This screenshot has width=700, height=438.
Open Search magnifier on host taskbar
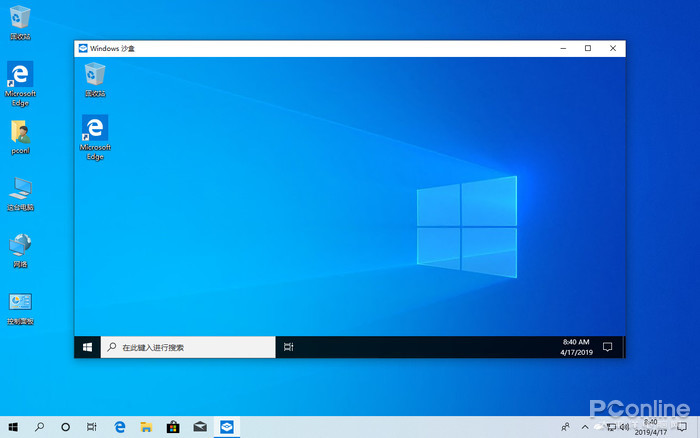(40, 427)
